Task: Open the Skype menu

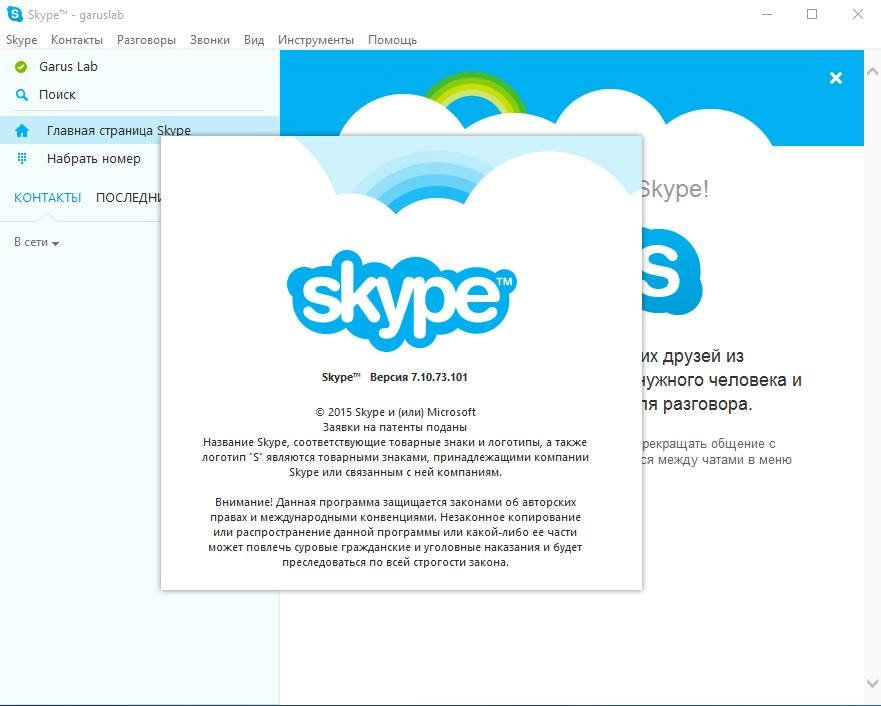Action: [21, 40]
